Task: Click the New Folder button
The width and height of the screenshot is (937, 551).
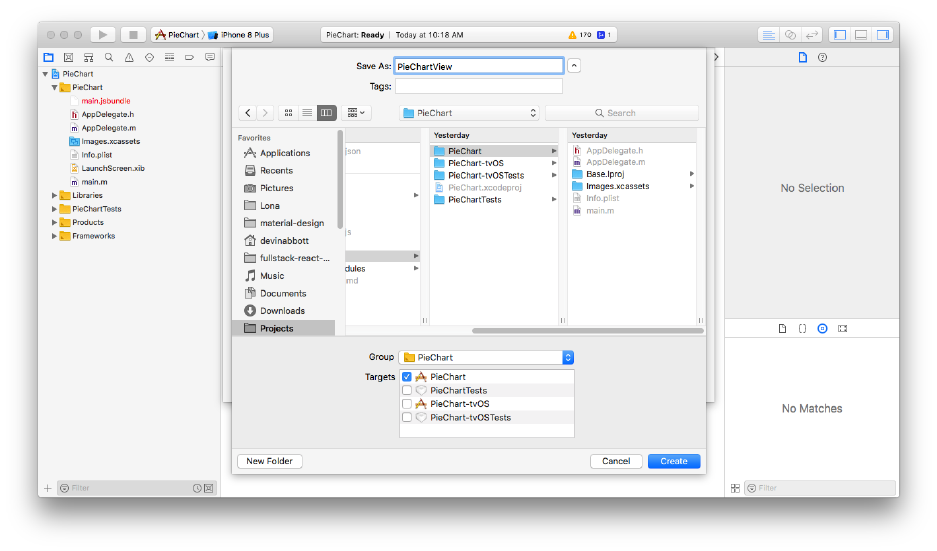Action: click(x=270, y=461)
